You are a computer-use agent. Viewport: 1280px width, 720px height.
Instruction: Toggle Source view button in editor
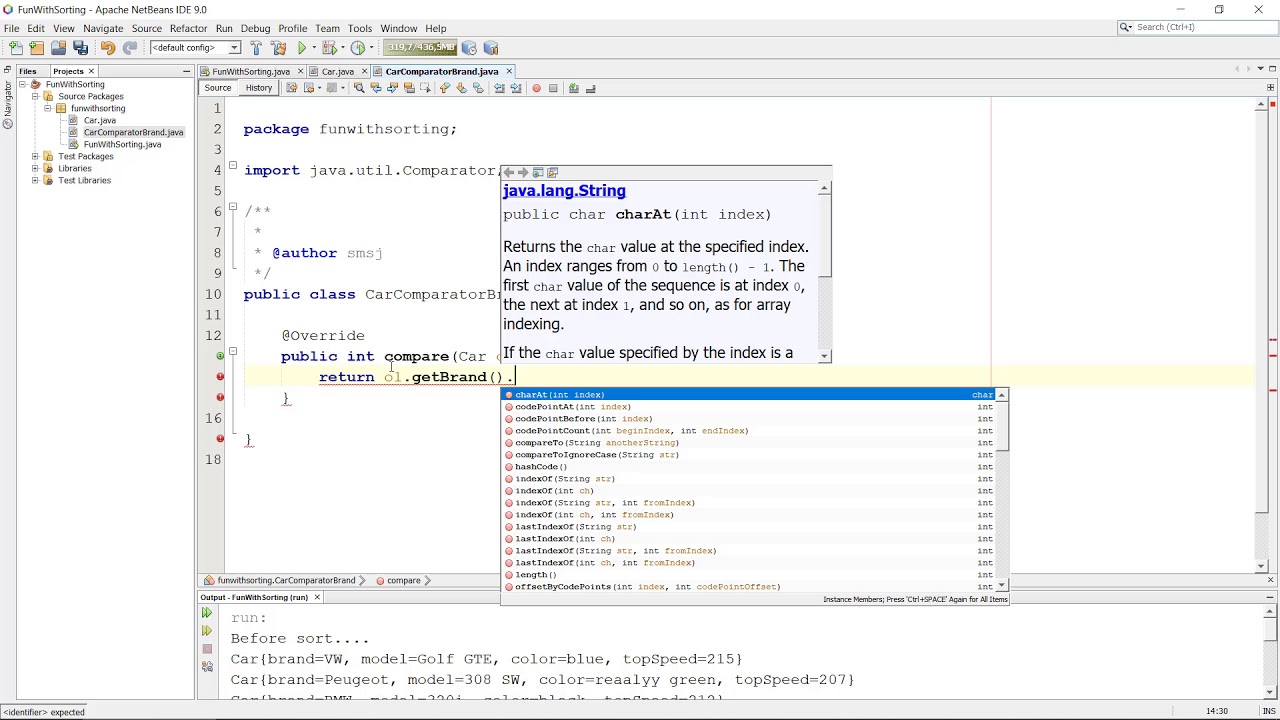pyautogui.click(x=218, y=88)
